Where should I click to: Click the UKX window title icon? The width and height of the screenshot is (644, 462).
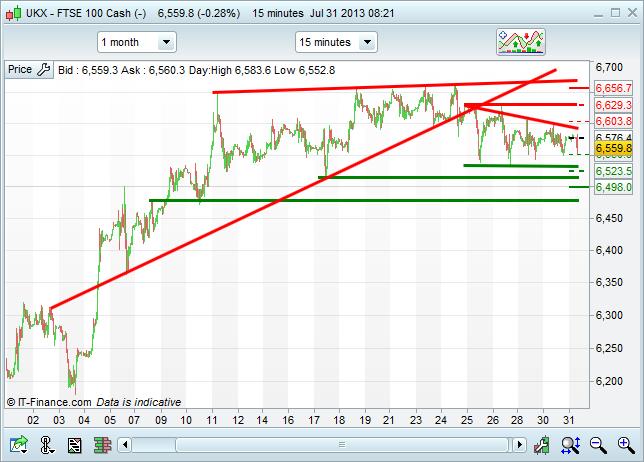pyautogui.click(x=12, y=11)
